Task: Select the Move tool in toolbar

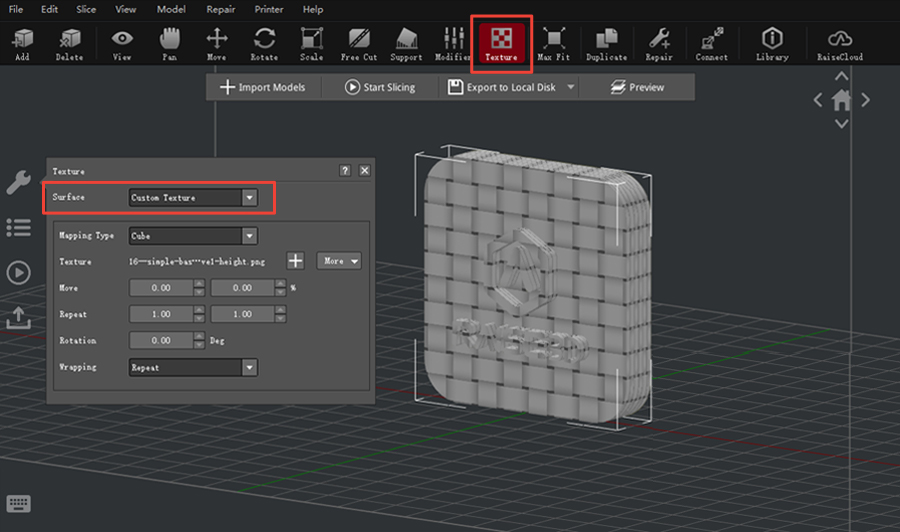Action: click(216, 44)
